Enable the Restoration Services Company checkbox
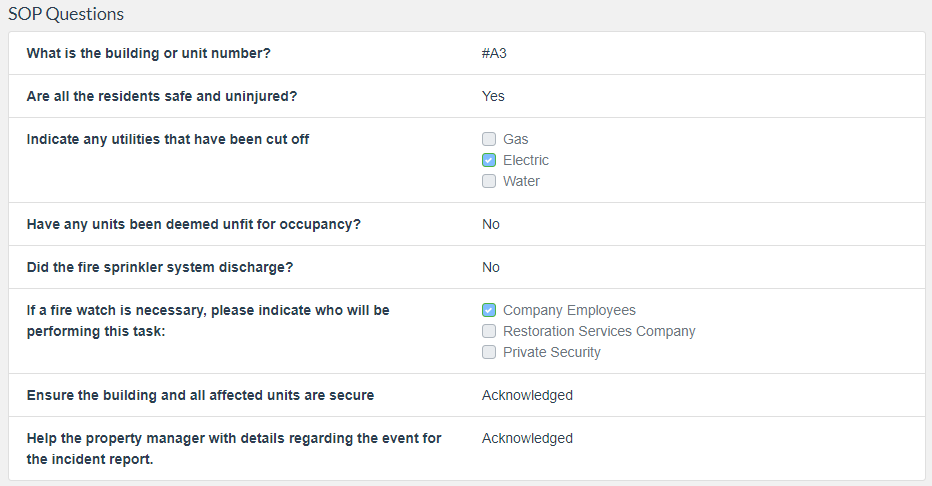This screenshot has width=932, height=486. coord(489,331)
